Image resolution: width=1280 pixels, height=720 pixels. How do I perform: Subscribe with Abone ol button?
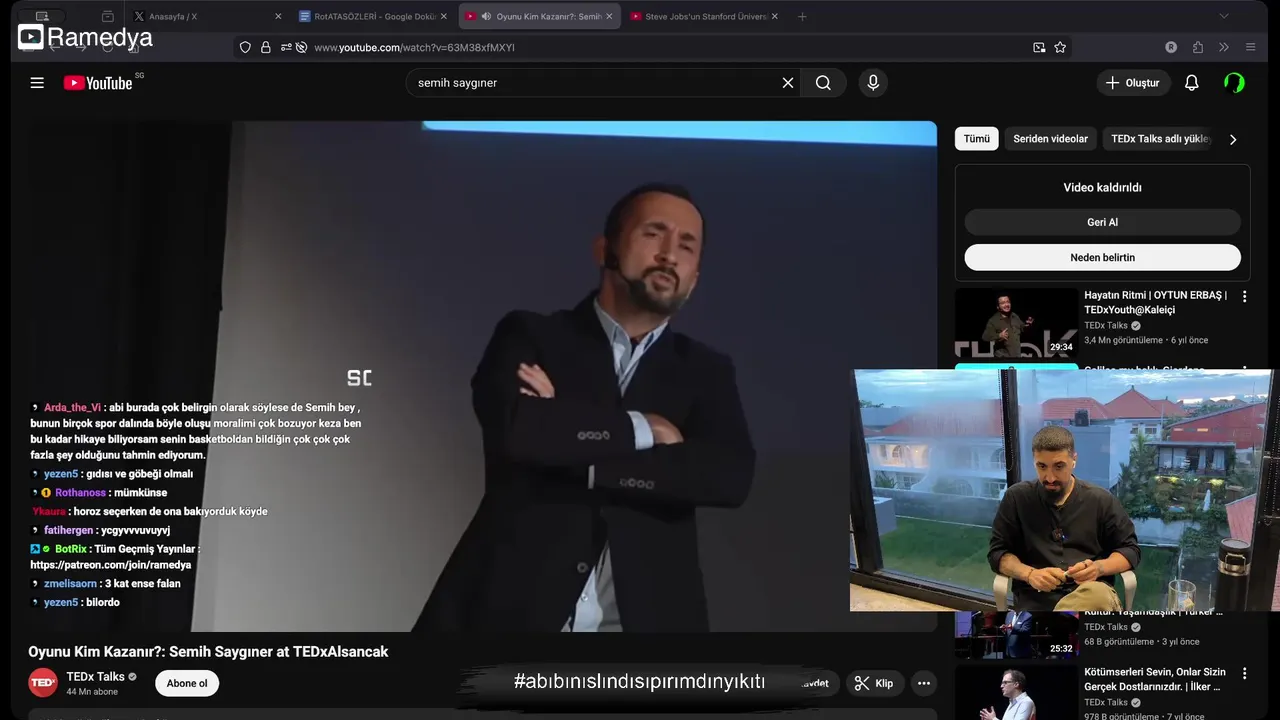pyautogui.click(x=187, y=684)
